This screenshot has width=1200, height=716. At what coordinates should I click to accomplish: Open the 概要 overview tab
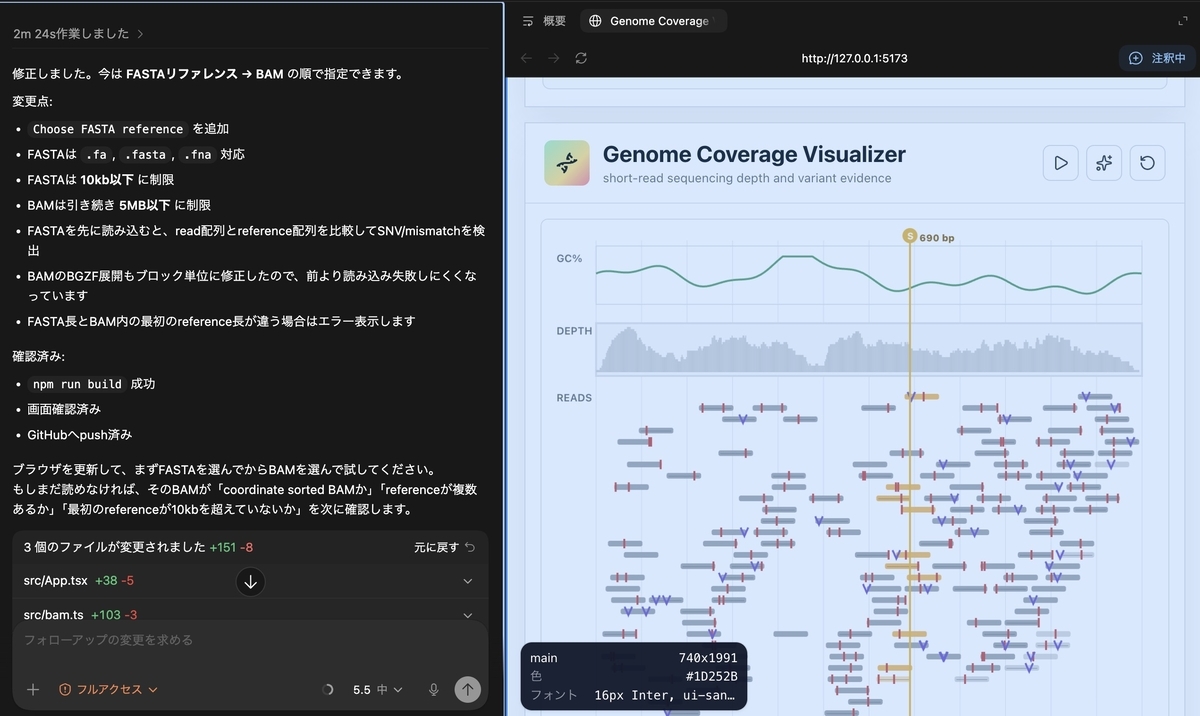[545, 21]
